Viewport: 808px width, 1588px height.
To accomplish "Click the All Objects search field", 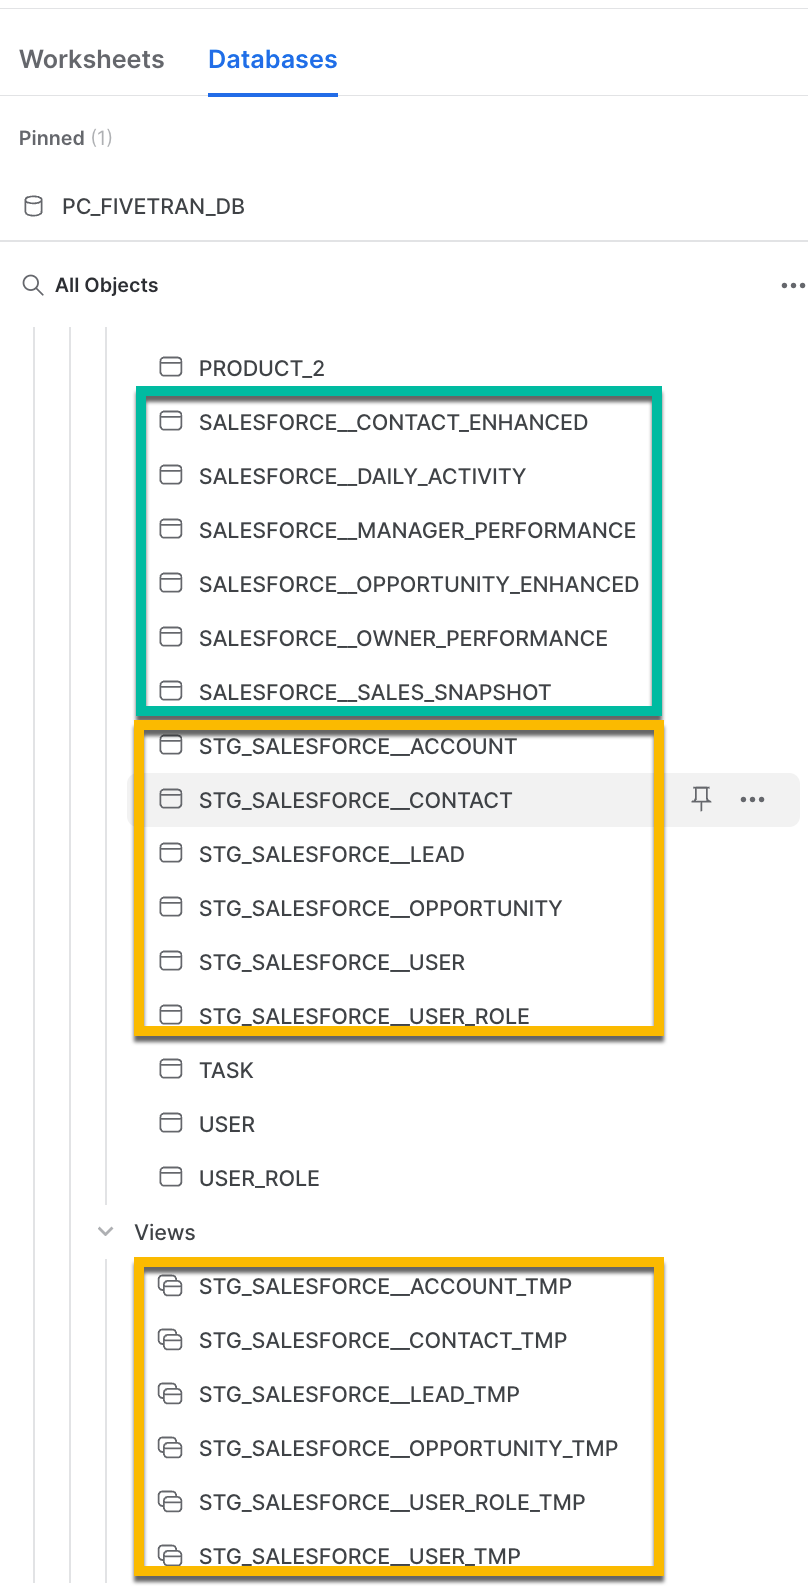I will [107, 286].
